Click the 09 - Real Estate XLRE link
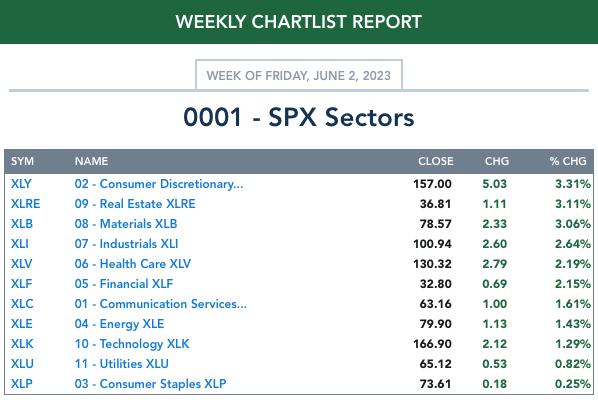 [135, 204]
